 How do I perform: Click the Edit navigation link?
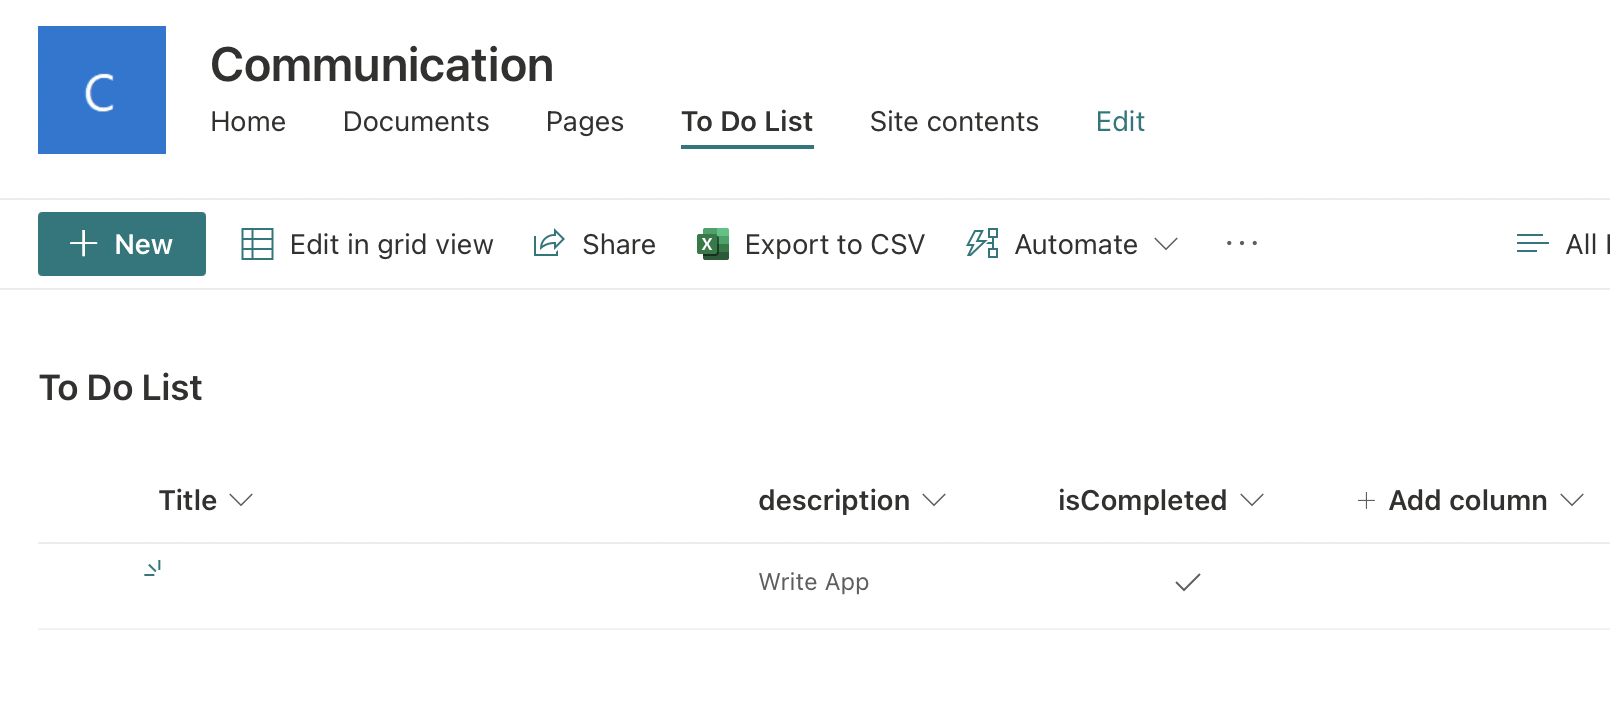[x=1120, y=122]
